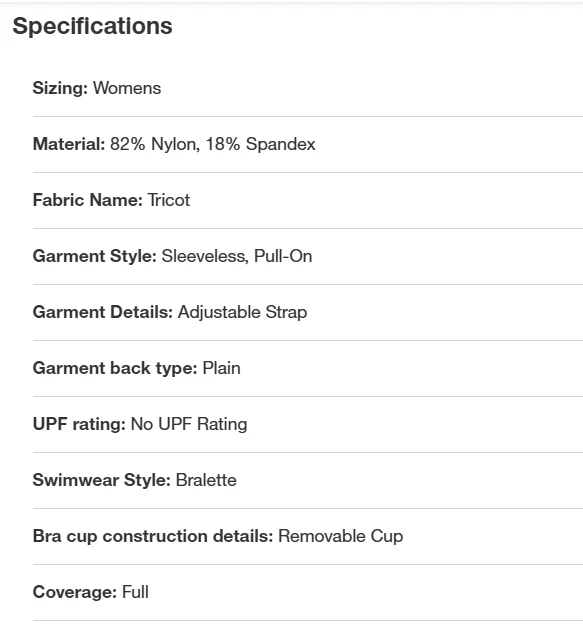This screenshot has height=625, width=583.
Task: Select the UPF rating label
Action: [79, 425]
